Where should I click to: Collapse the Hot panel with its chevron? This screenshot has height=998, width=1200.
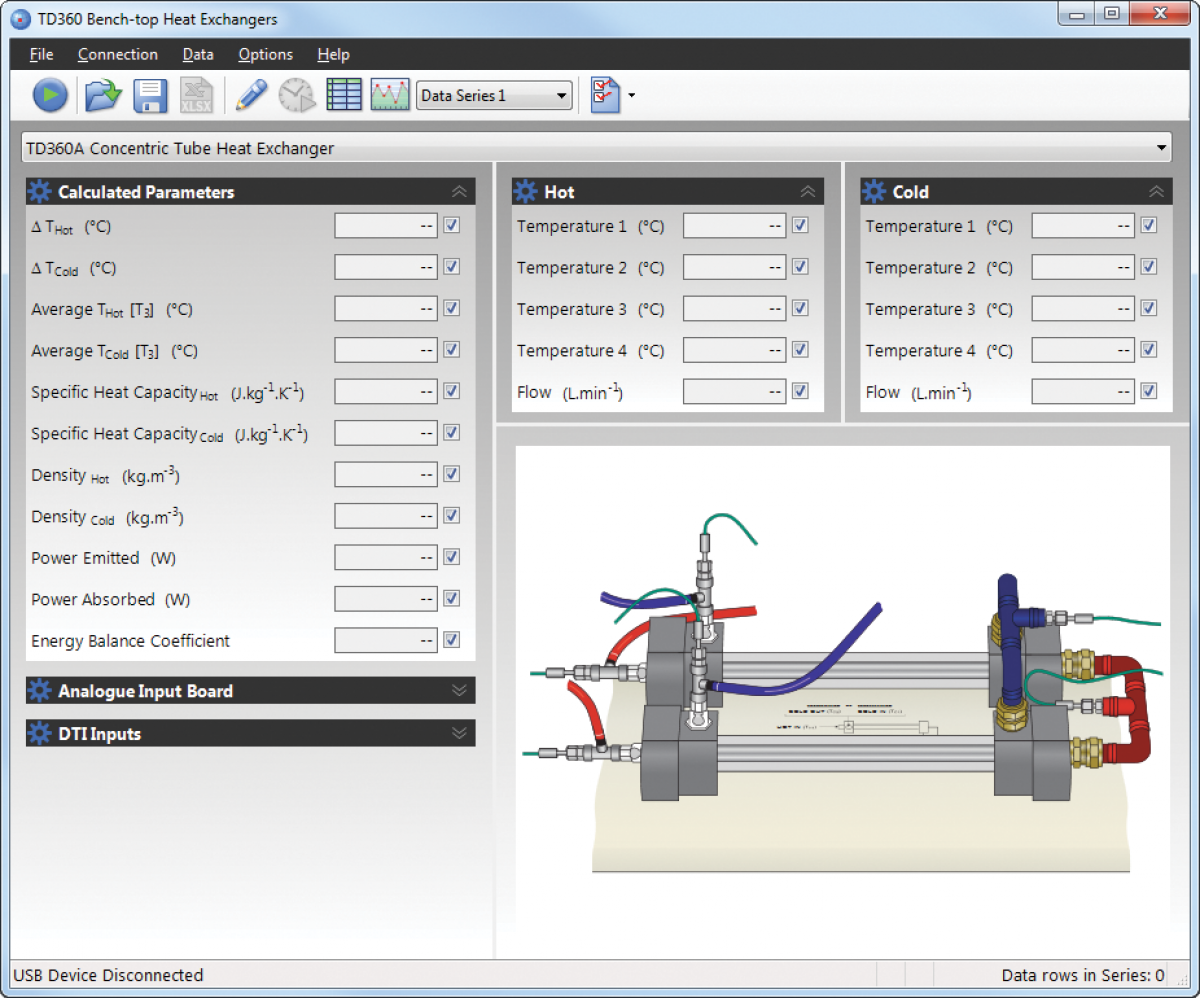coord(808,191)
